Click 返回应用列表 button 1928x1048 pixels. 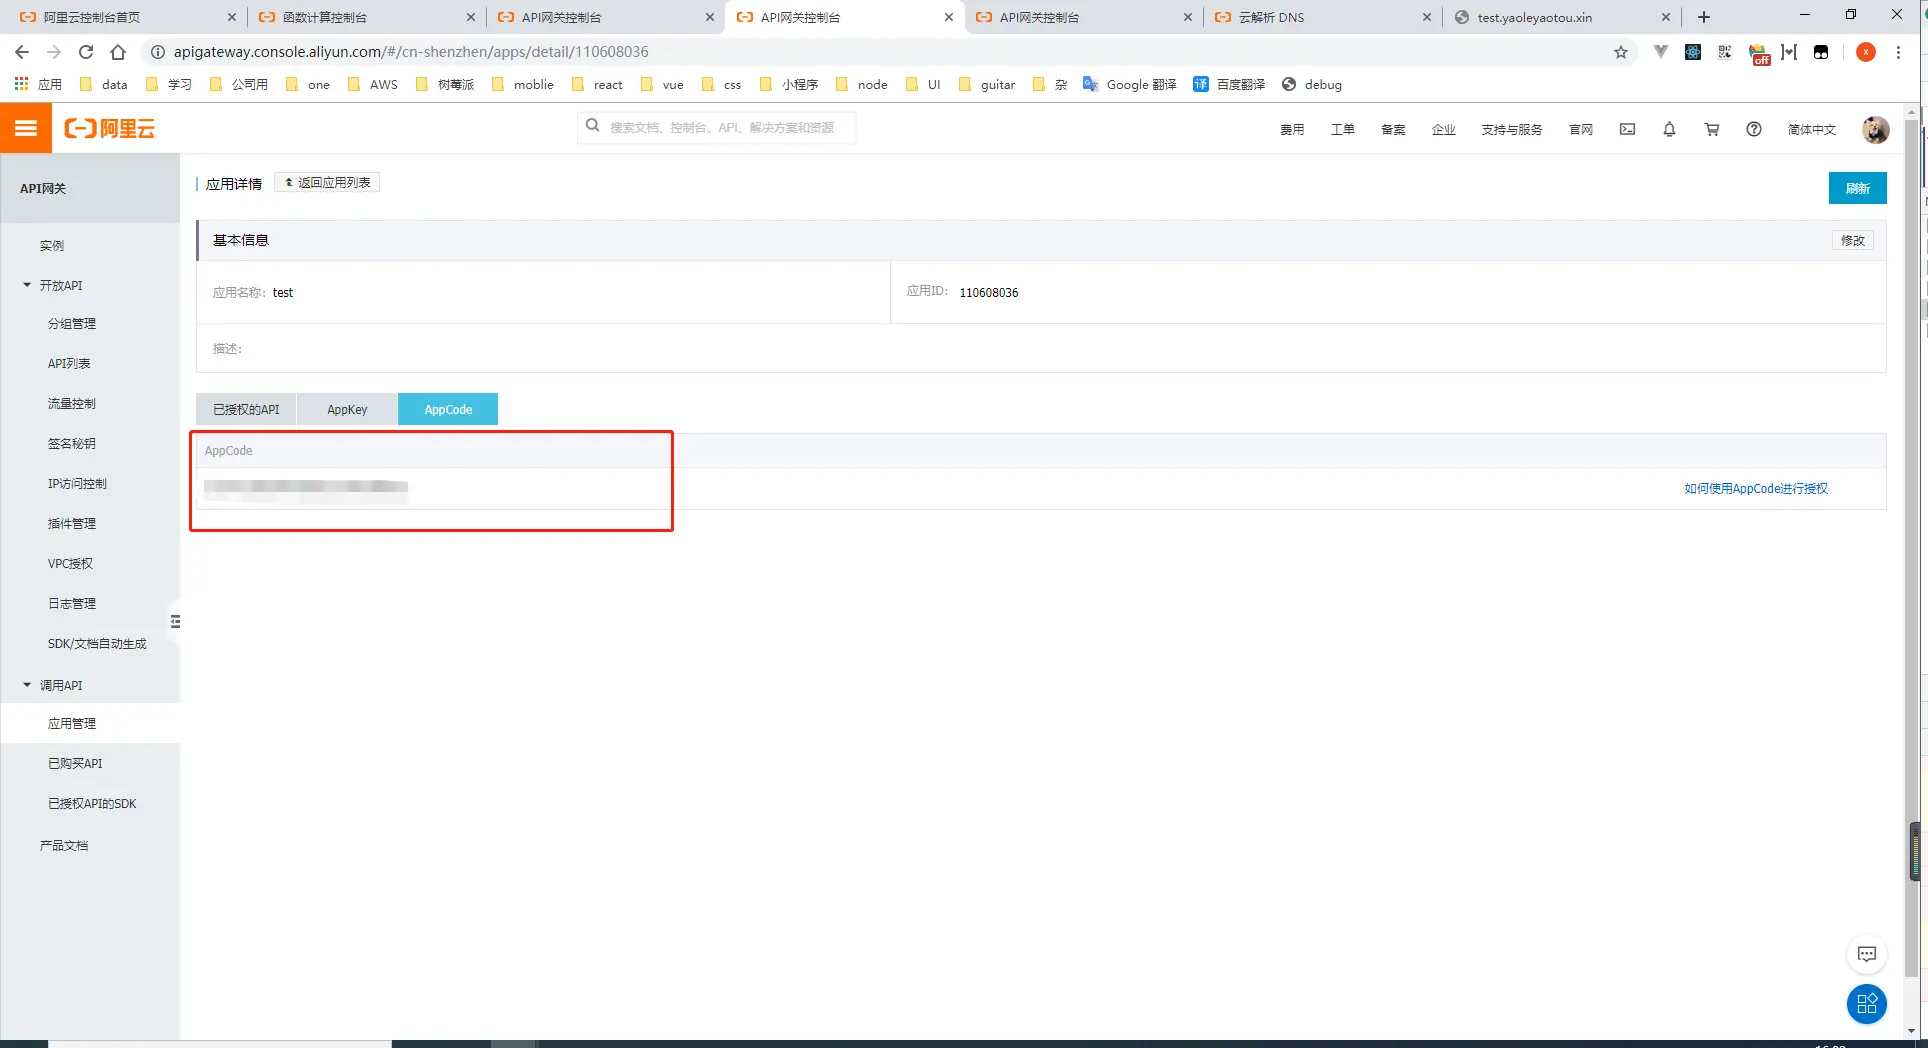point(327,182)
